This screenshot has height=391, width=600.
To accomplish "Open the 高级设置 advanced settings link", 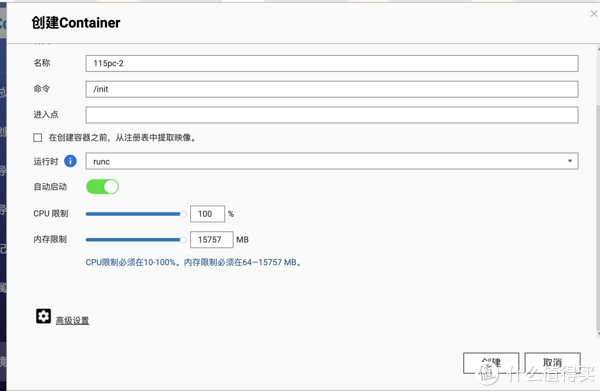I will tap(72, 320).
